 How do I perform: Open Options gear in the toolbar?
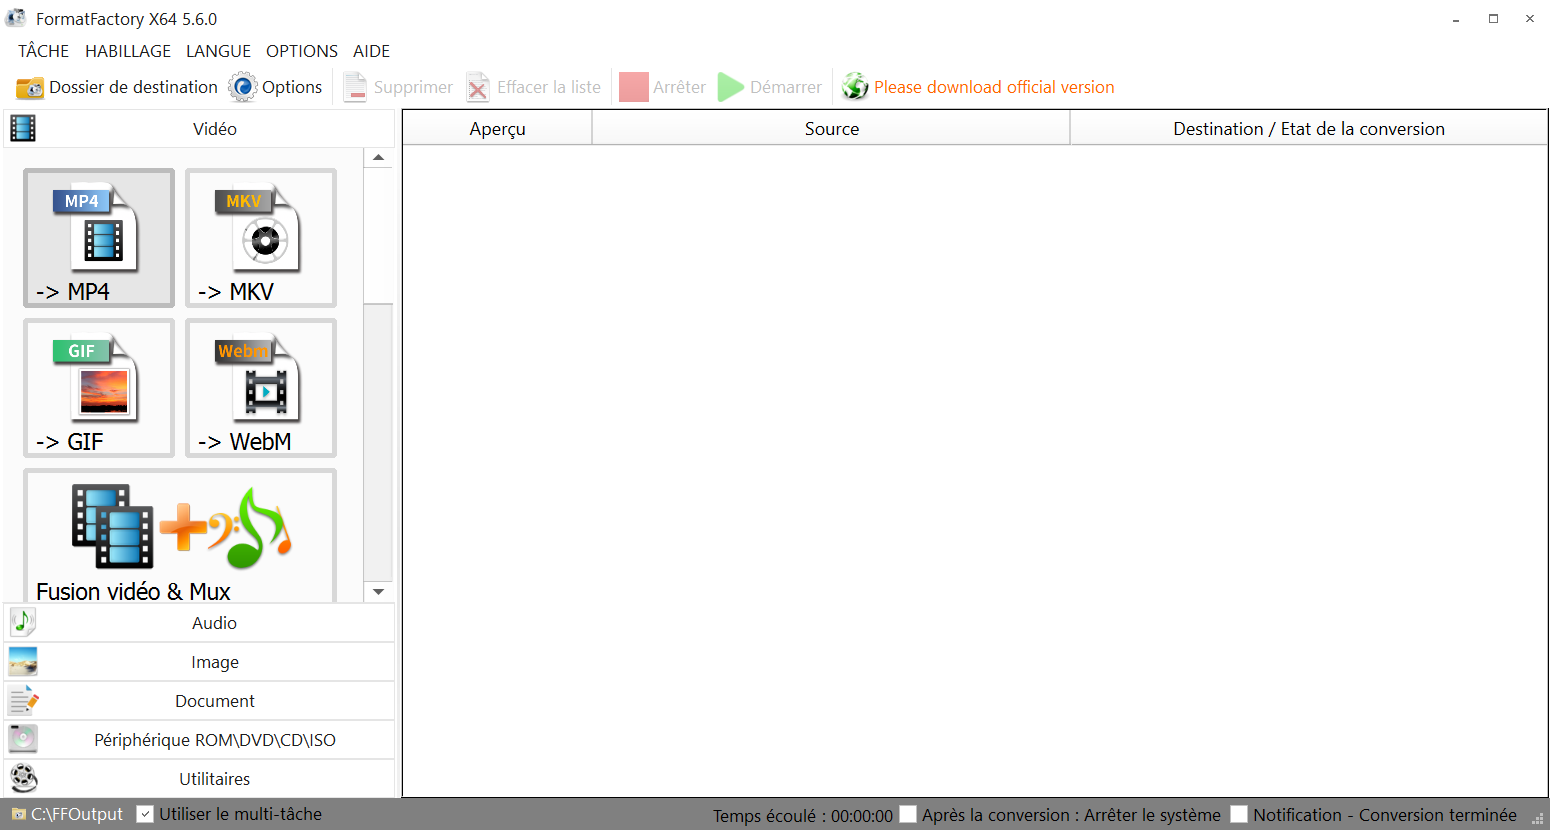click(x=243, y=88)
